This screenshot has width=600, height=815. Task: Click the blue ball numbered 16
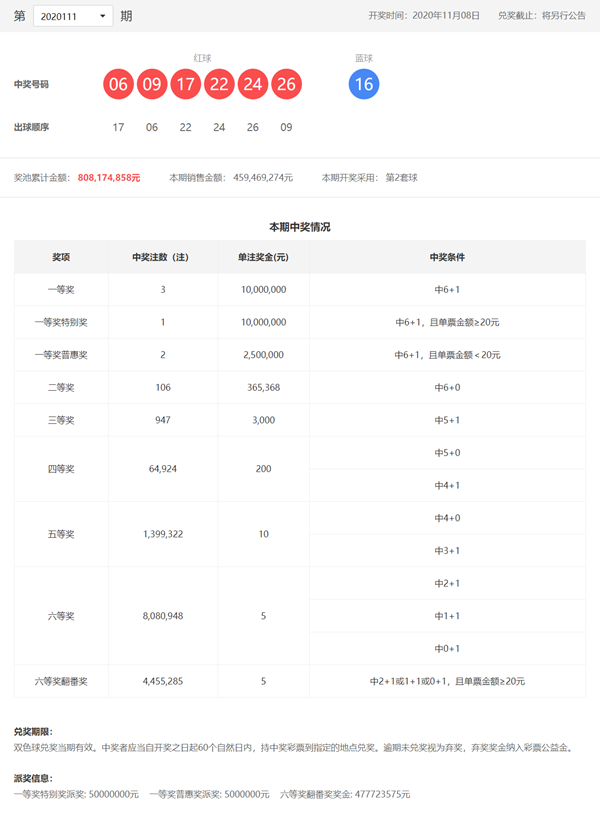364,84
